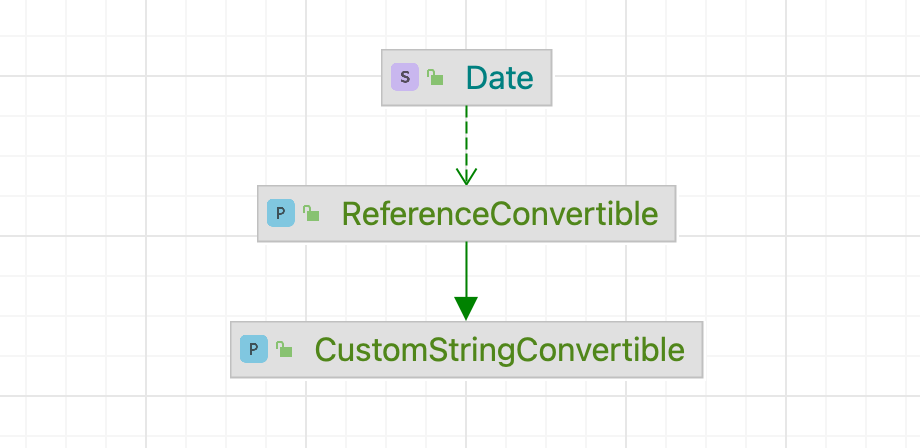Click the lock icon on CustomStringConvertible node
This screenshot has width=920, height=448.
pos(284,349)
